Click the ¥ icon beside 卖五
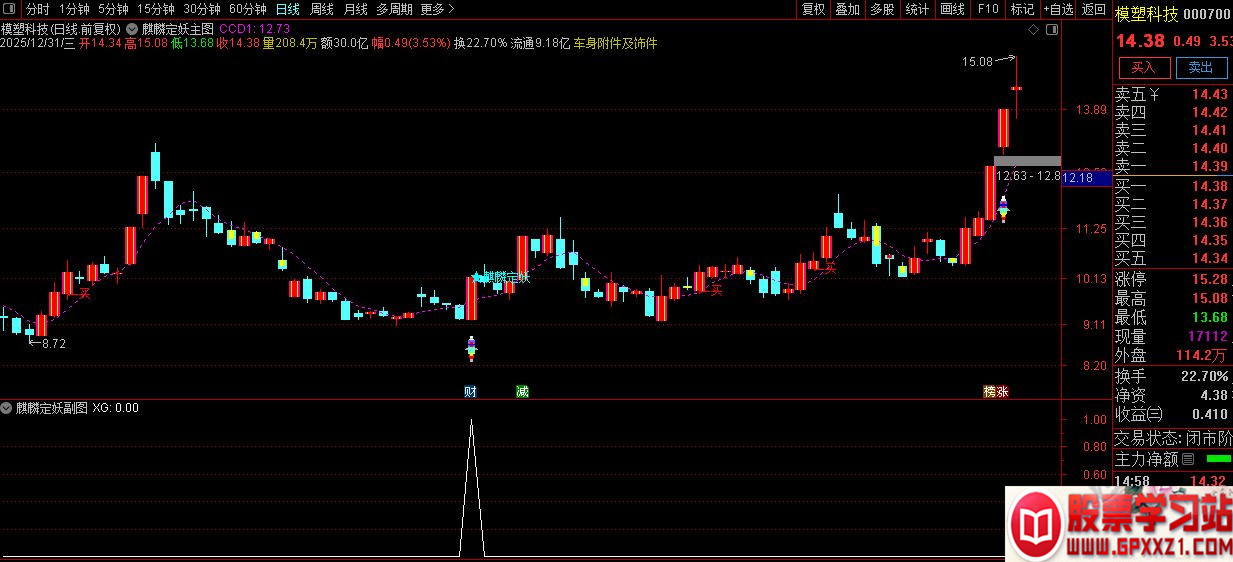 [x=1155, y=95]
